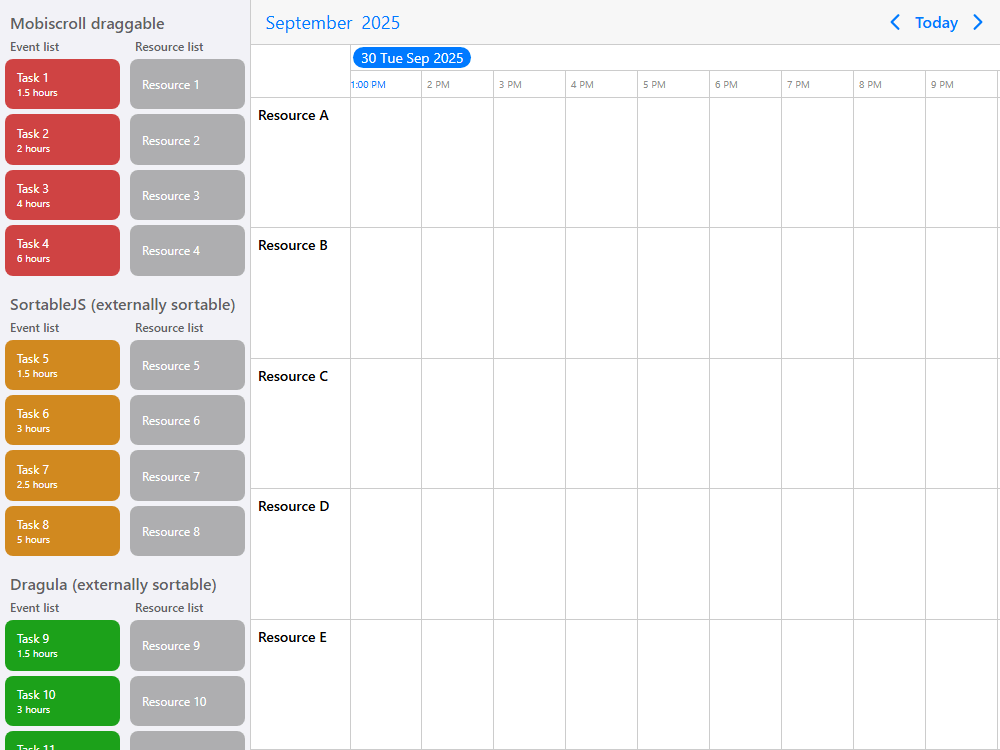The height and width of the screenshot is (750, 1000).
Task: Click the year 2025 in header
Action: (x=380, y=22)
